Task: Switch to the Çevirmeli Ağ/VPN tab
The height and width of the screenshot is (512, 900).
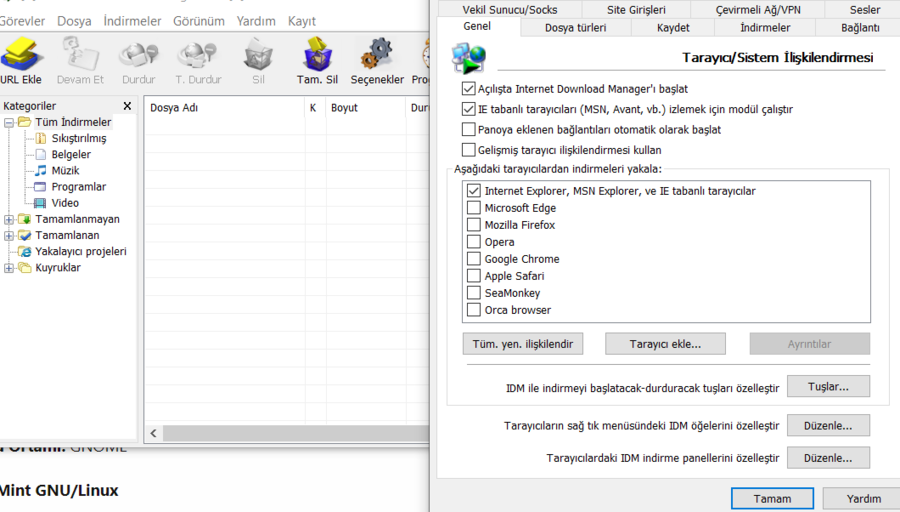Action: [x=758, y=9]
